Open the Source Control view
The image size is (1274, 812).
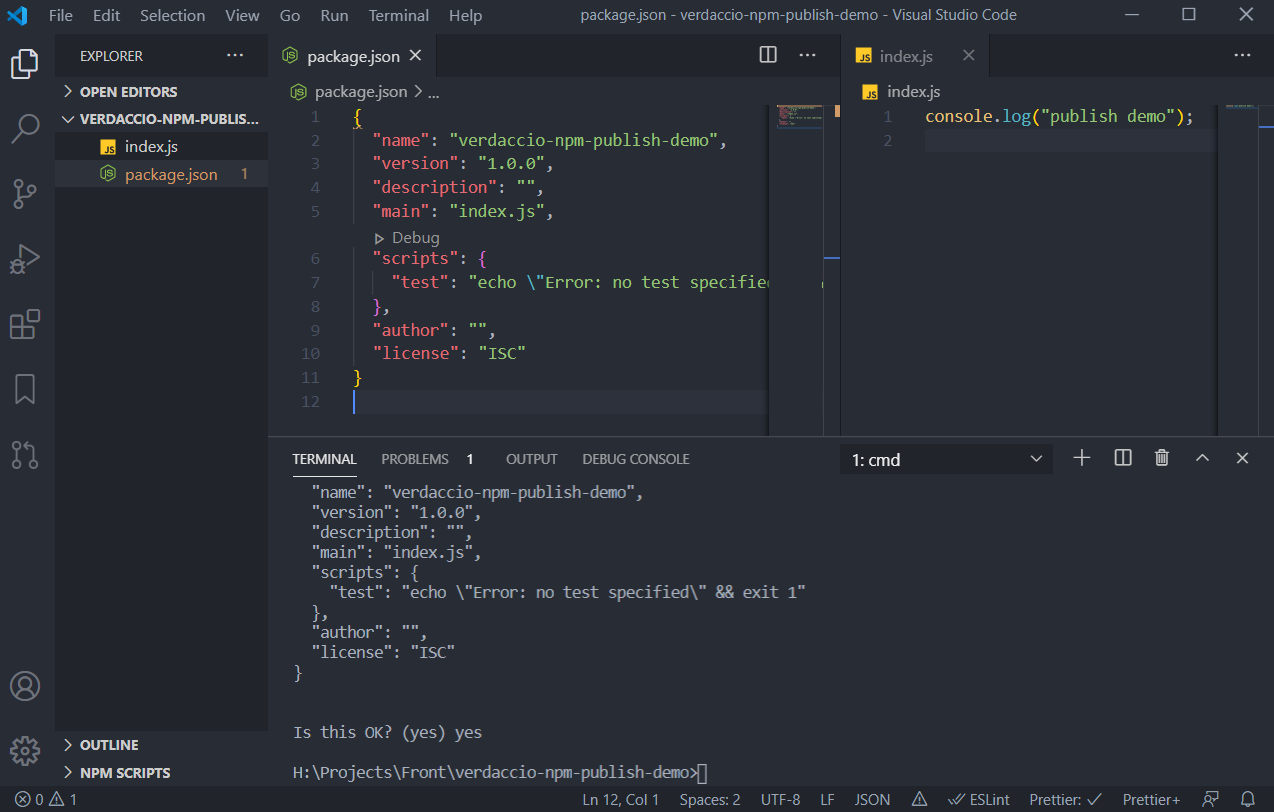coord(25,193)
